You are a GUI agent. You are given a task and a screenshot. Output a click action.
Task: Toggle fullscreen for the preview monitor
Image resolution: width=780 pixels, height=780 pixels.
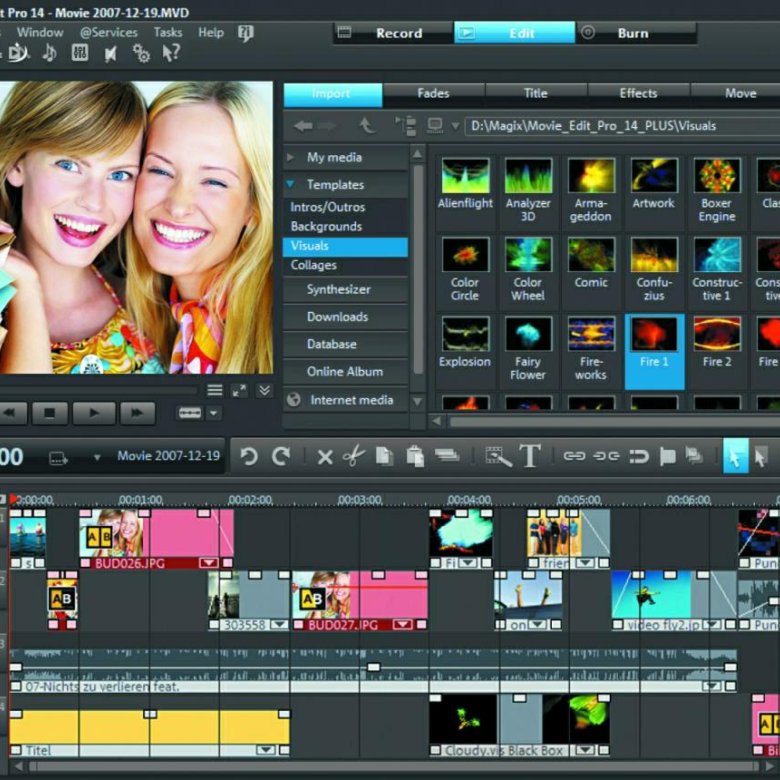(239, 390)
